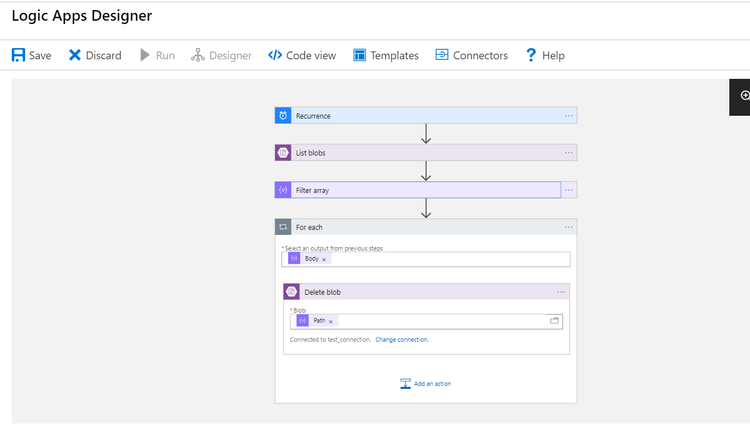Open the For each ellipsis menu

(x=568, y=227)
